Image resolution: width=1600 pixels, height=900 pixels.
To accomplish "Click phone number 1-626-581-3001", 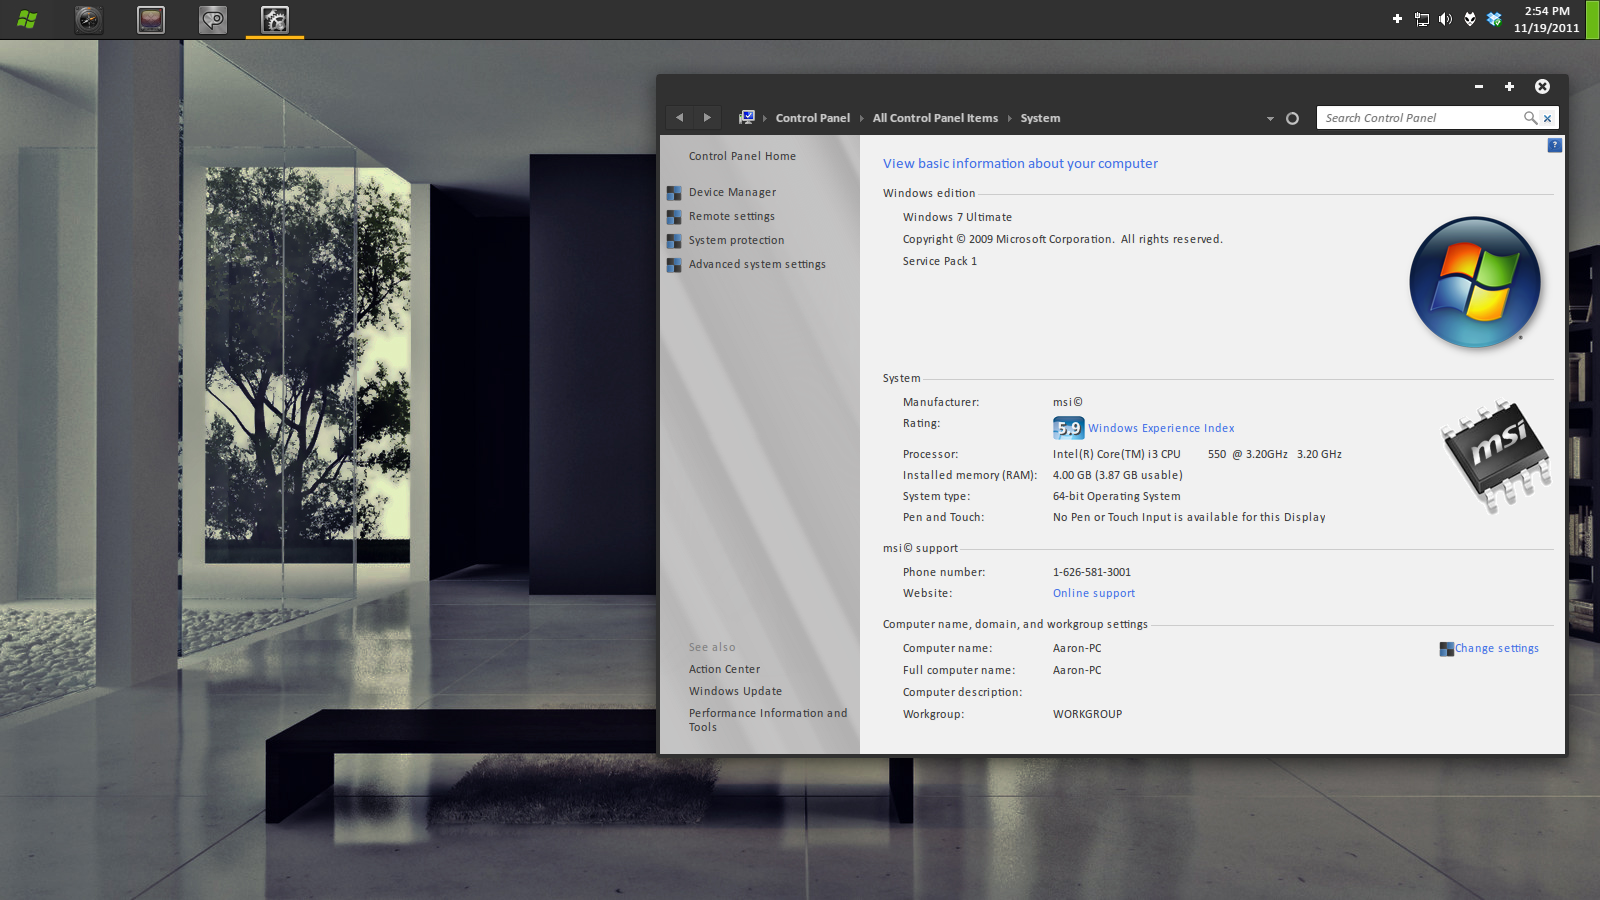I will 1091,572.
